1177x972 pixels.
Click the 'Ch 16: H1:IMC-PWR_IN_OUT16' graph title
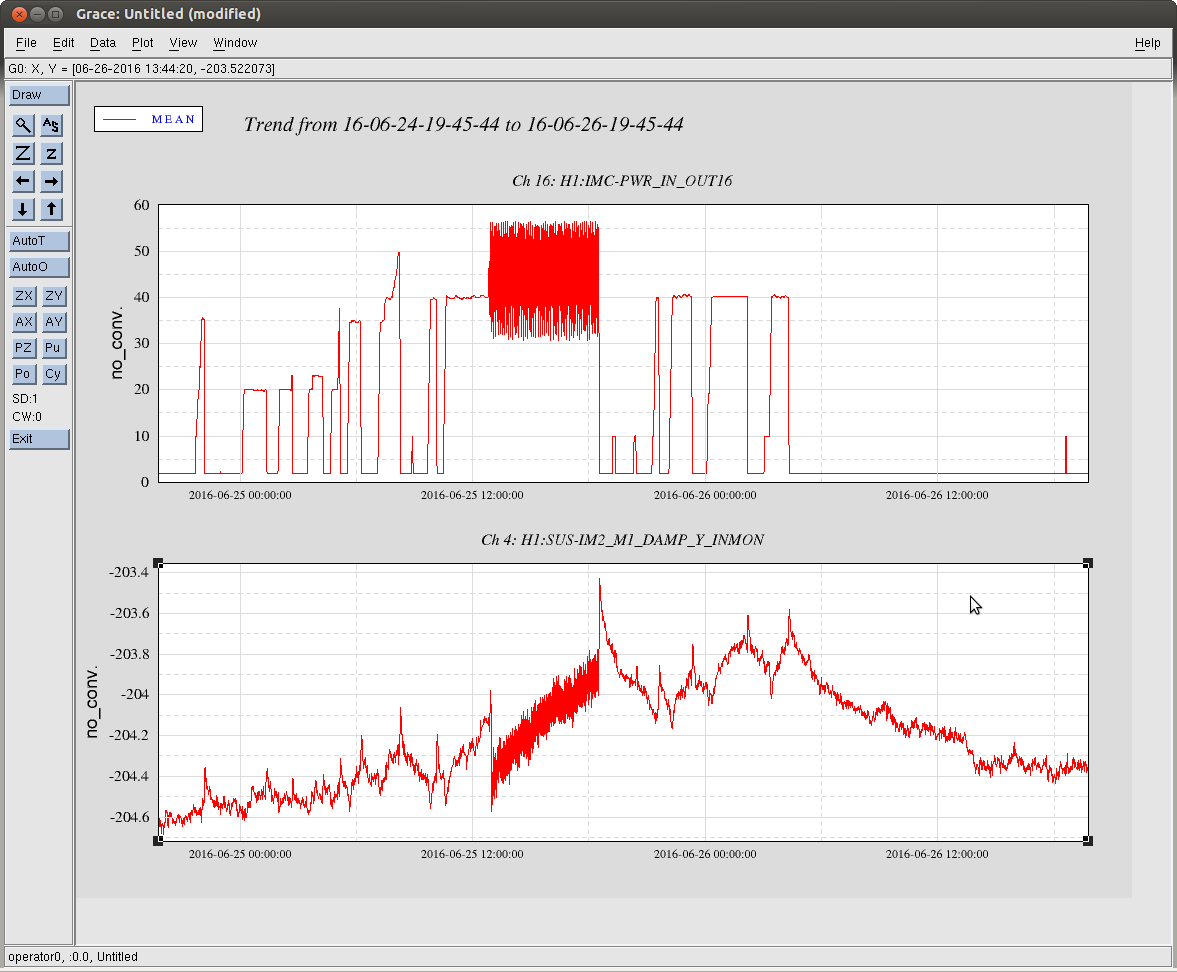[622, 181]
